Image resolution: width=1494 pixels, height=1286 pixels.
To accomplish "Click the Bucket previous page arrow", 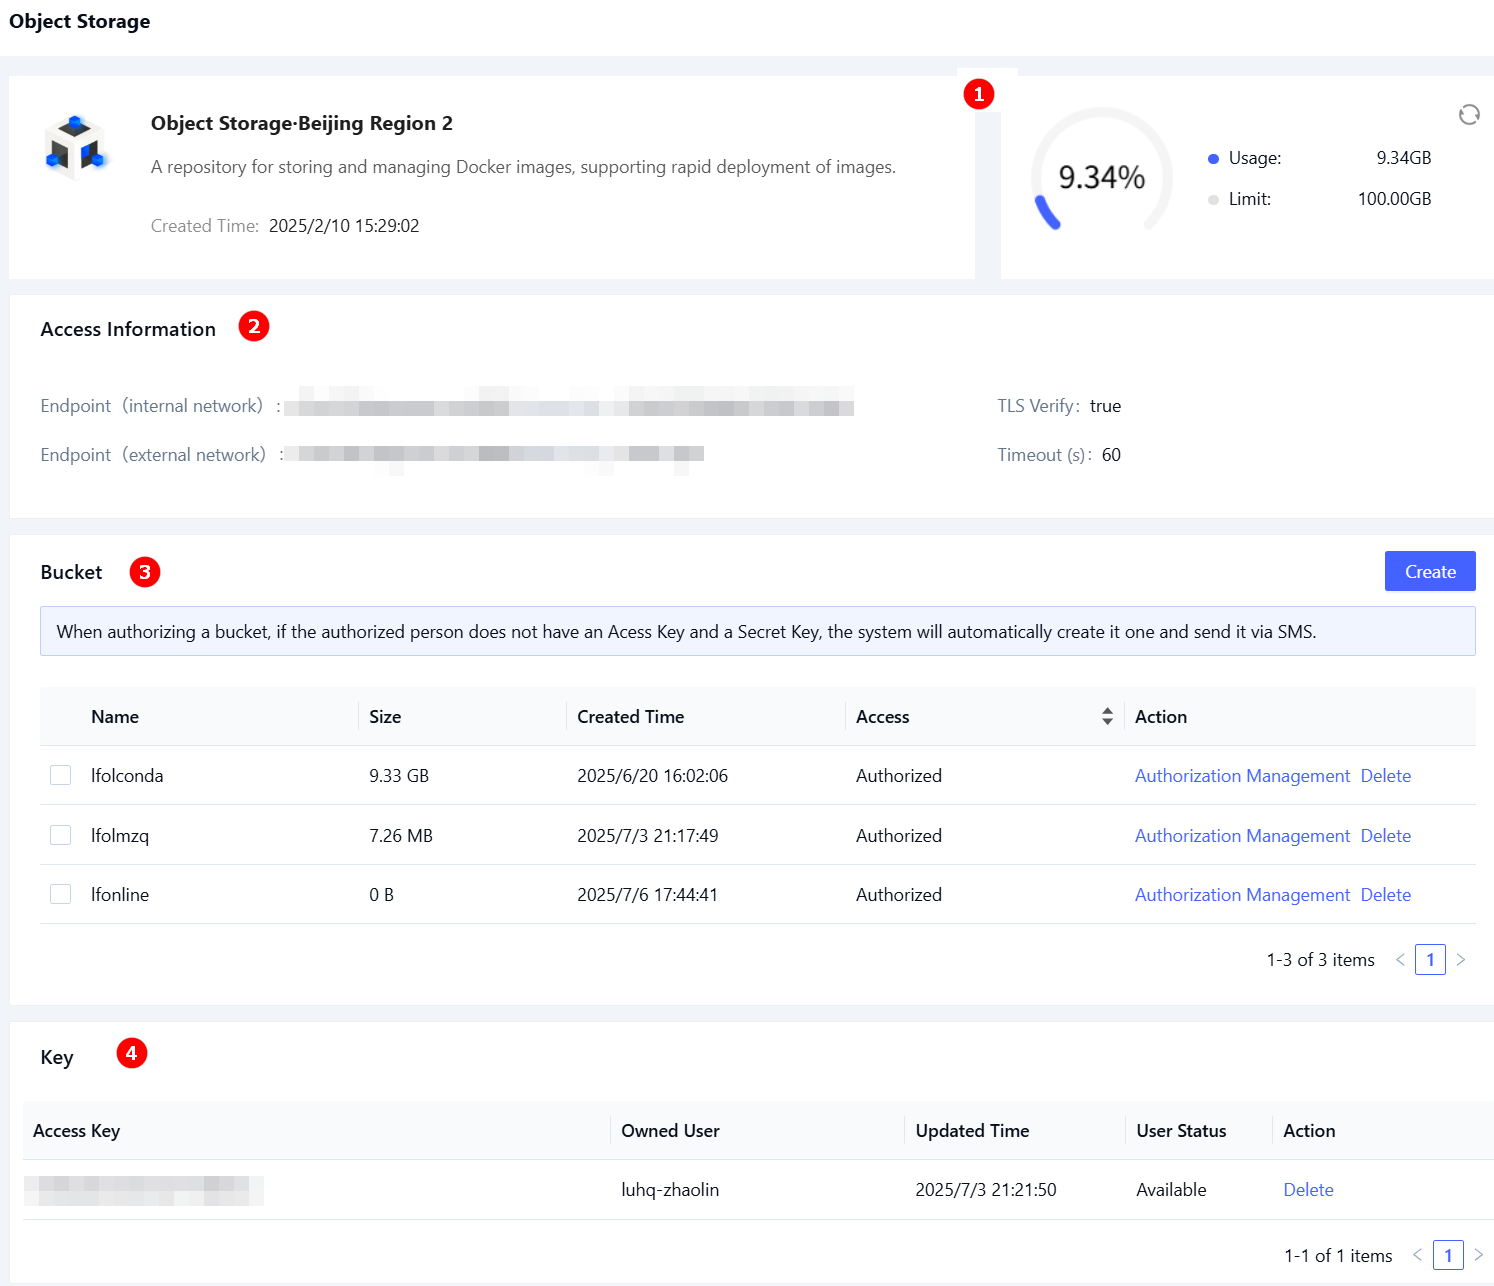I will [1400, 960].
